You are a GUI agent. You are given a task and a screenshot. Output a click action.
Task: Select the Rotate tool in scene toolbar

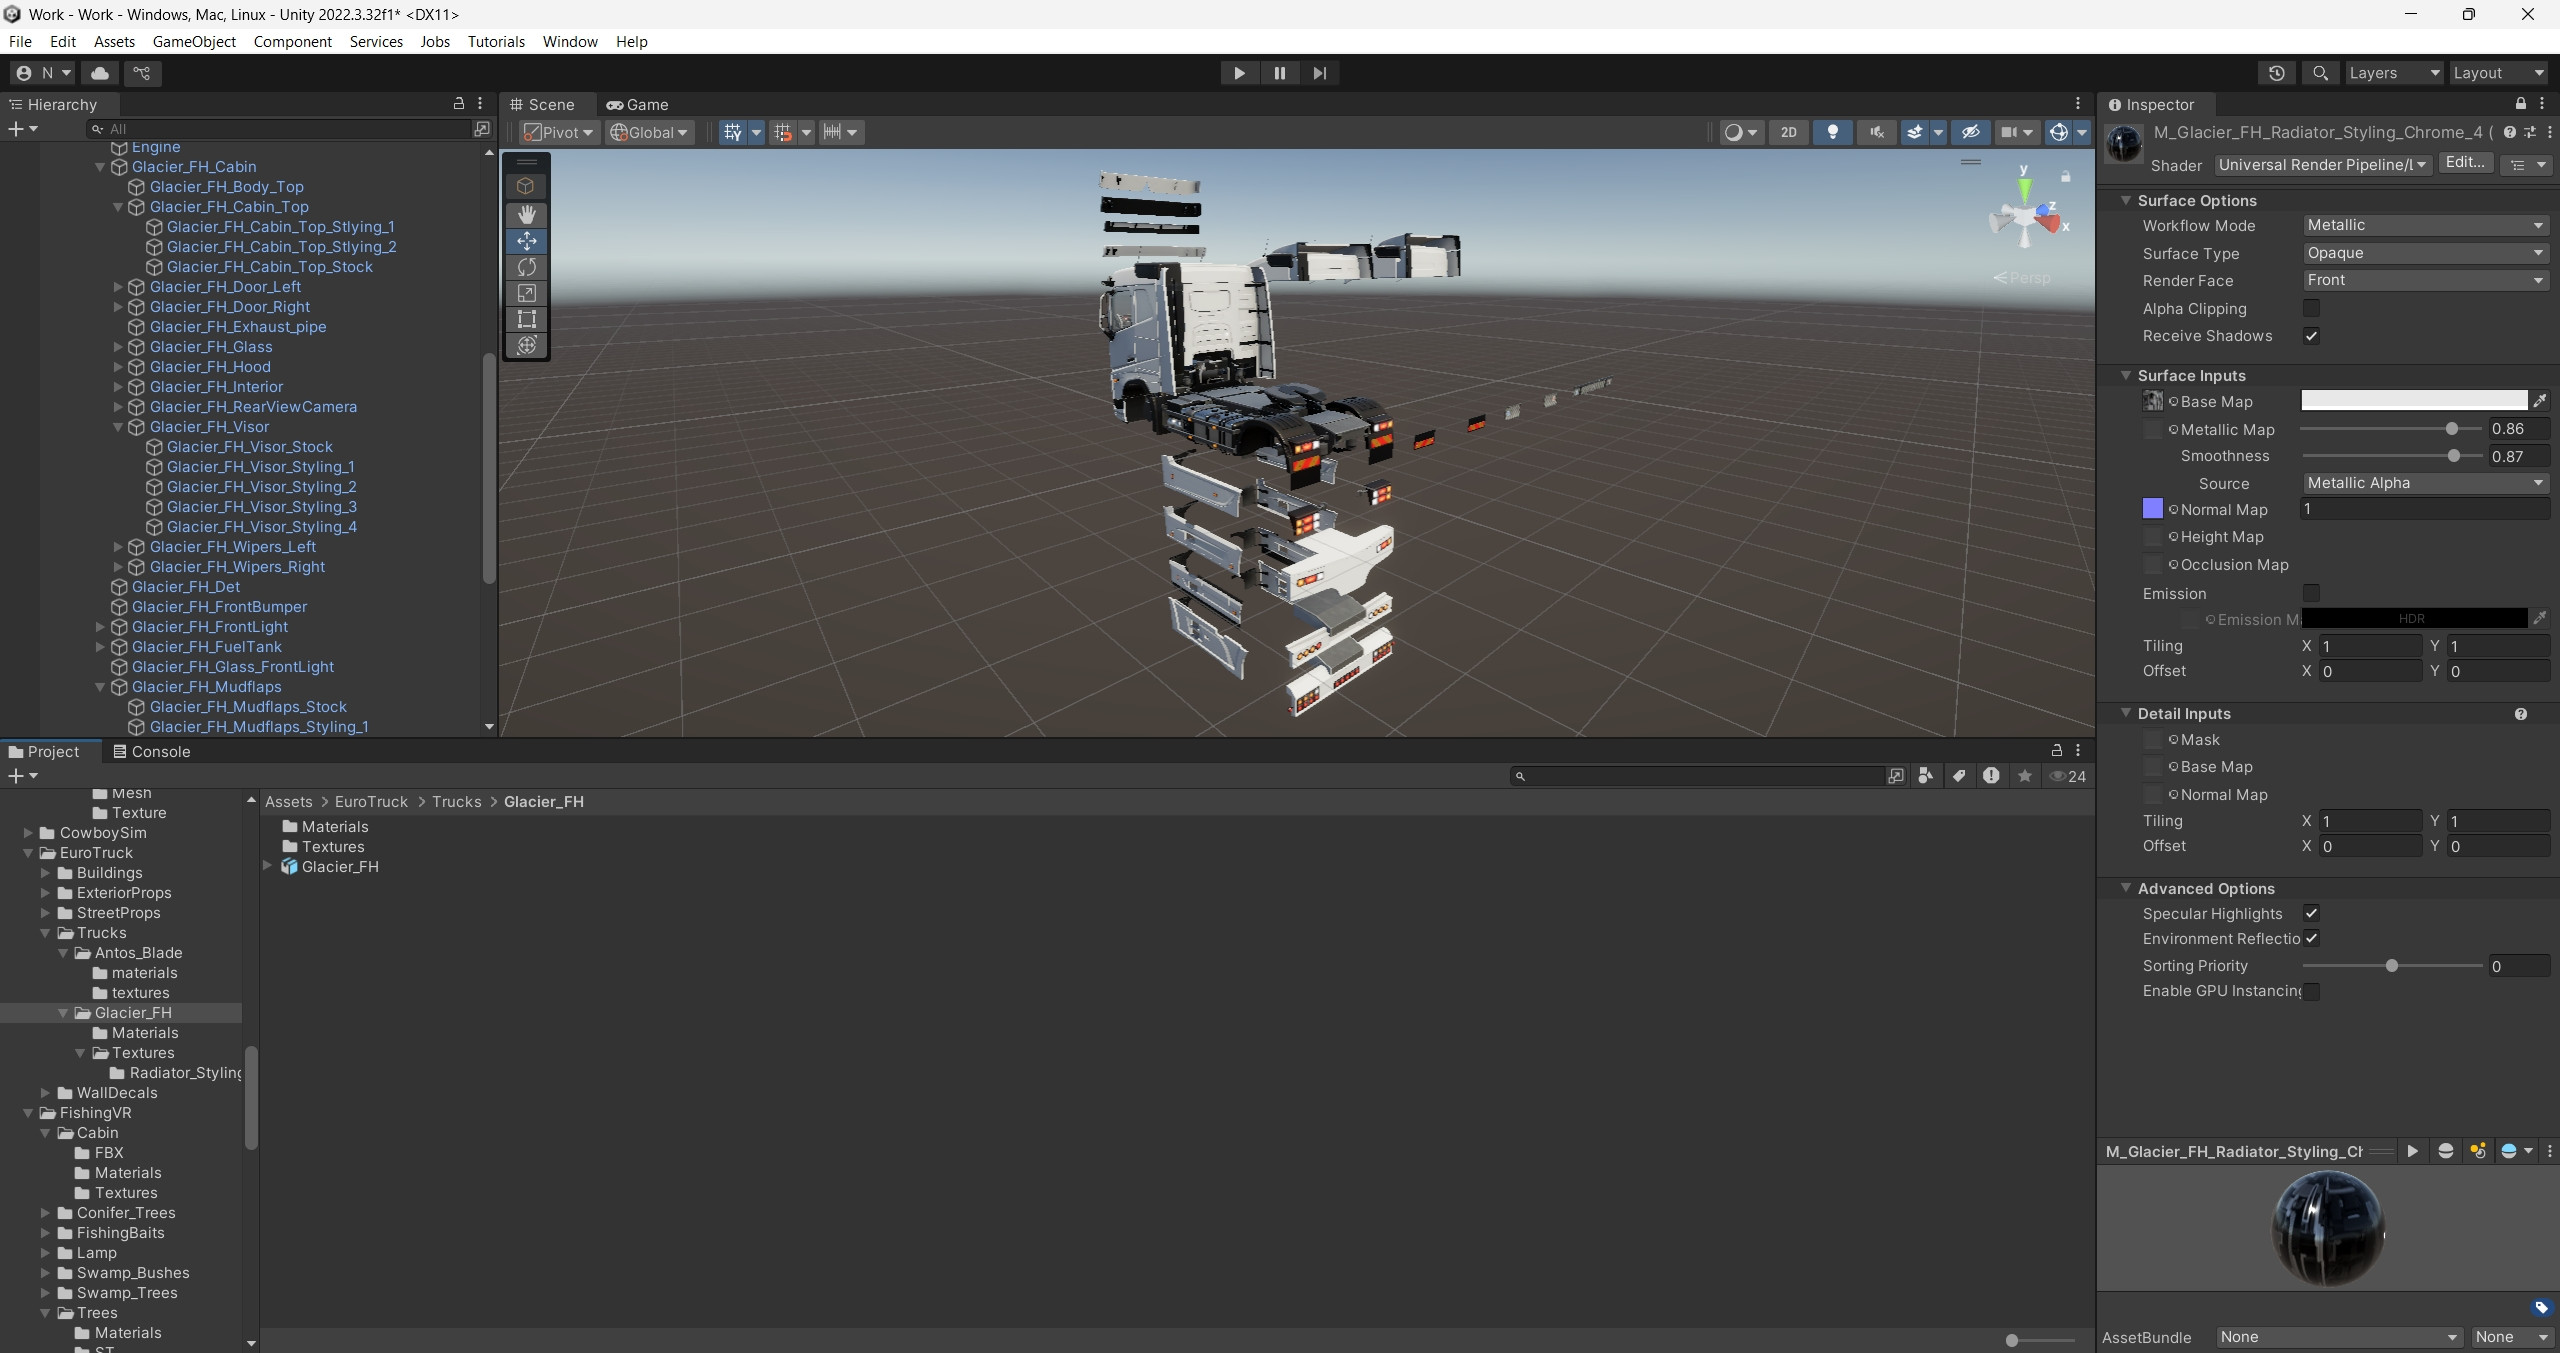click(527, 267)
